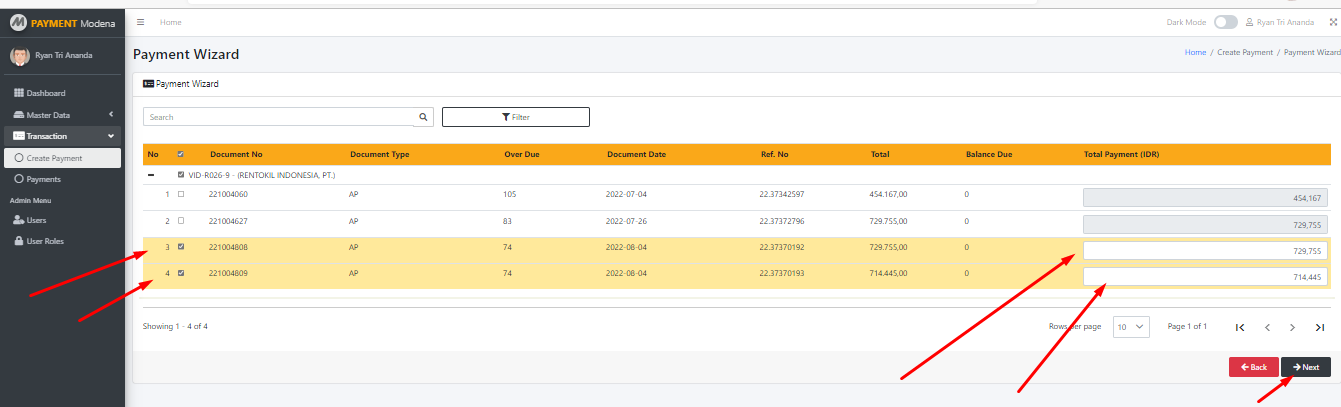Go to the first page arrow
Image resolution: width=1341 pixels, height=407 pixels.
(1240, 327)
